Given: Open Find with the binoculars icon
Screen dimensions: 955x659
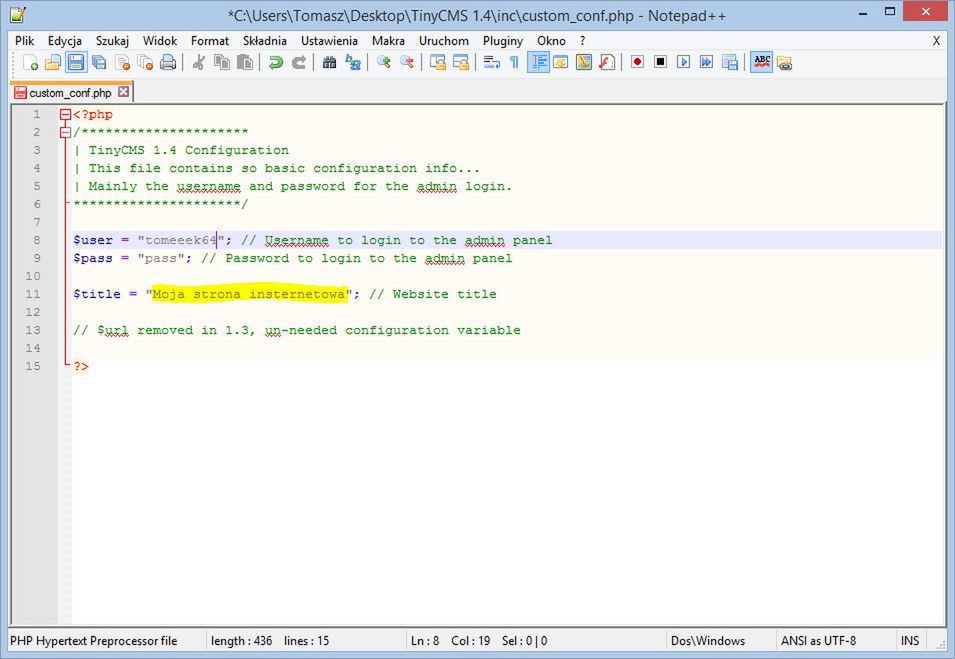Looking at the screenshot, I should tap(329, 62).
